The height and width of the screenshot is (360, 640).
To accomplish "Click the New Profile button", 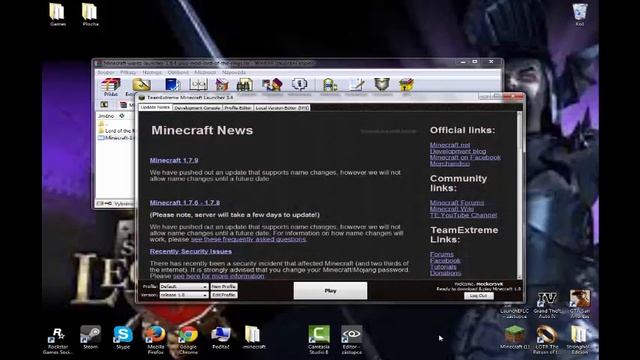I will (224, 287).
